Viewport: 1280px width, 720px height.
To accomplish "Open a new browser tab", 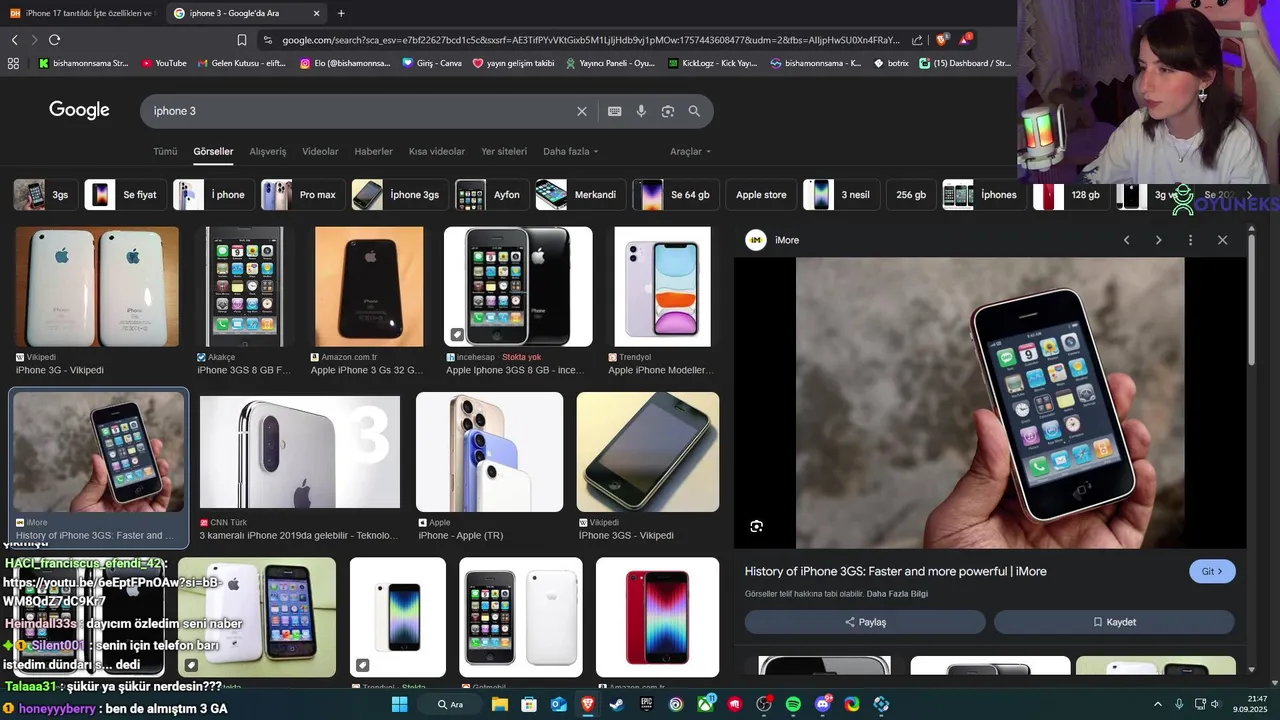I will [x=341, y=13].
